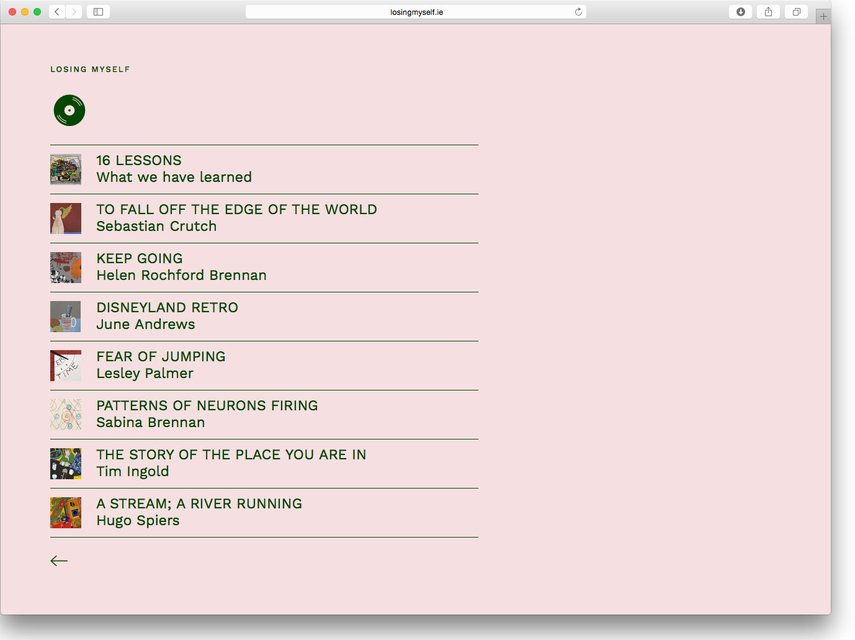Click the left arrow below the list

click(59, 561)
